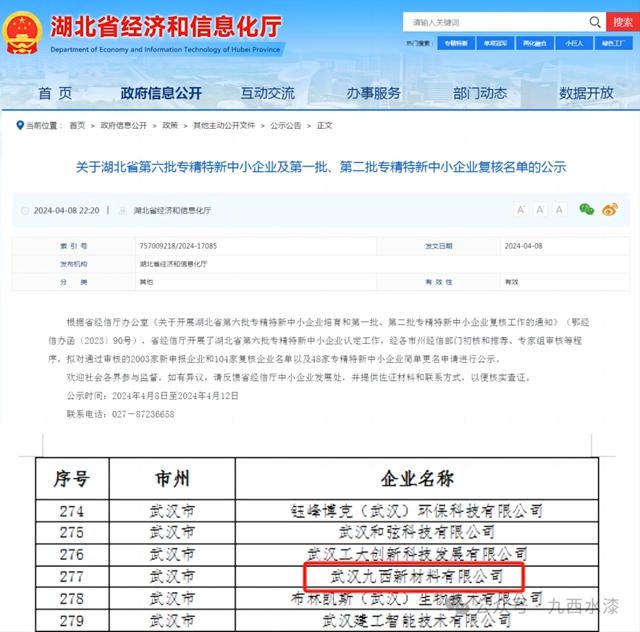This screenshot has height=632, width=640.
Task: Open the 首页 navigation tab
Action: coord(55,93)
